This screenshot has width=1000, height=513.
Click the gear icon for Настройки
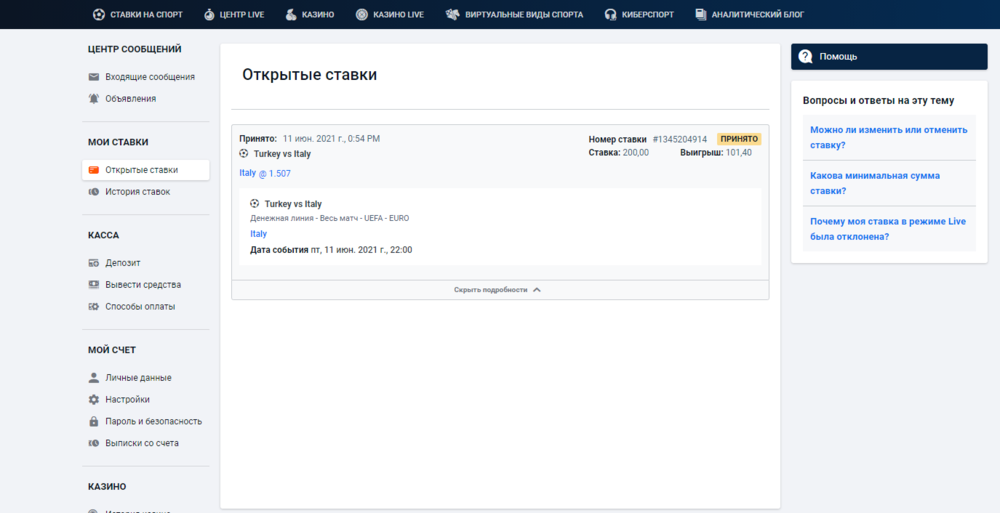coord(94,399)
